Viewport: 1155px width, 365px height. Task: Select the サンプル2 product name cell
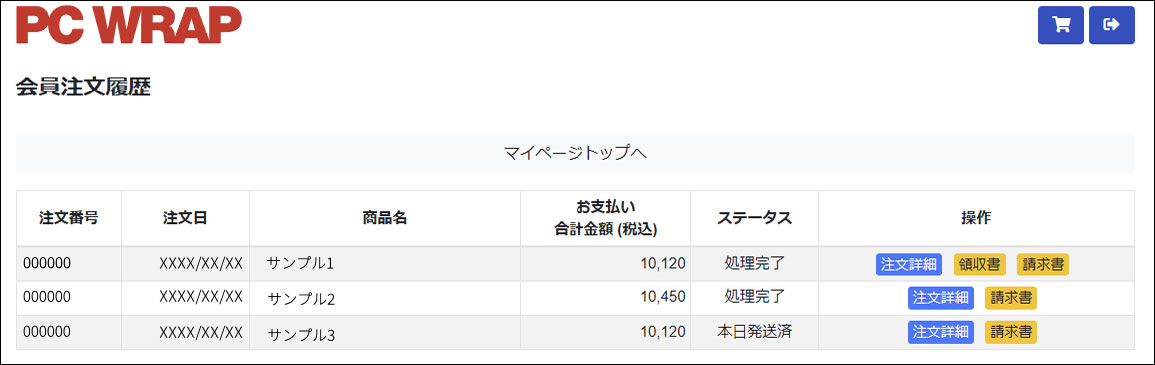pyautogui.click(x=385, y=299)
